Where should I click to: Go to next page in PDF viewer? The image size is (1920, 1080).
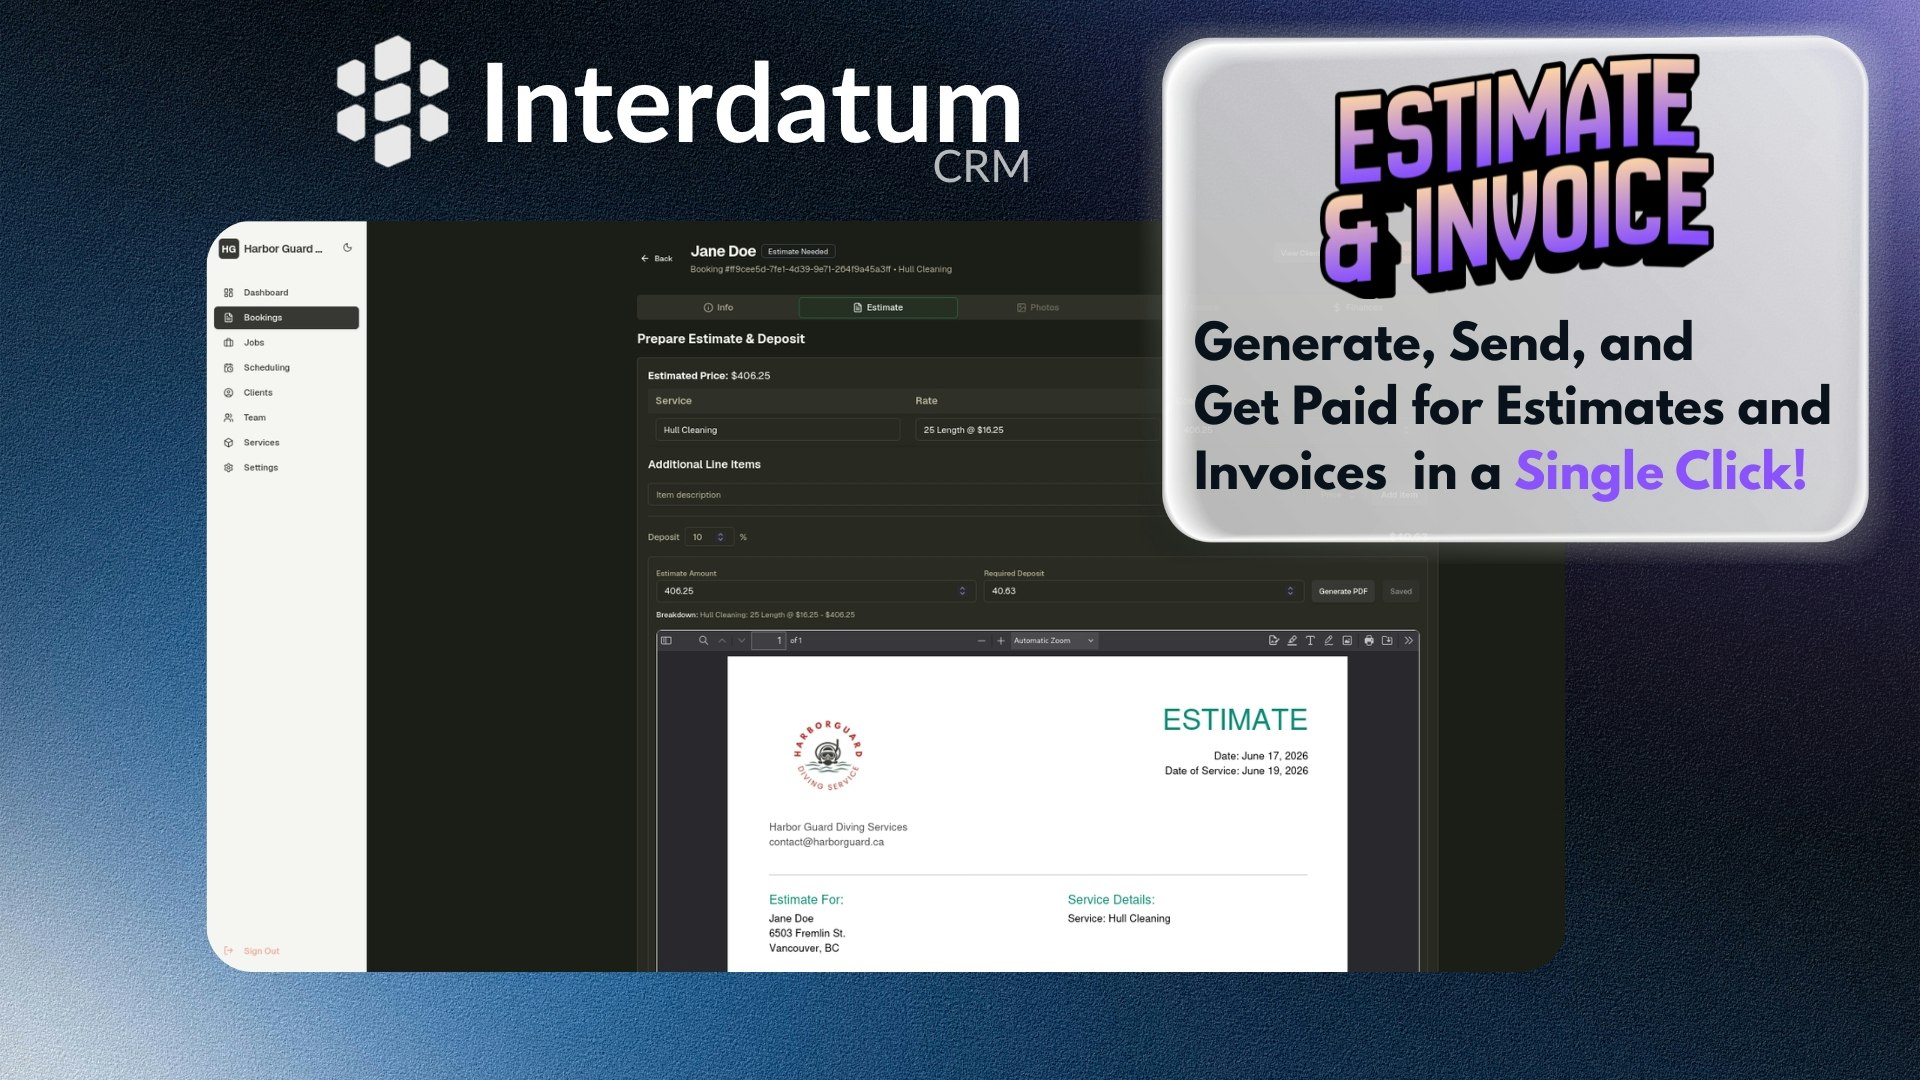[x=741, y=641]
